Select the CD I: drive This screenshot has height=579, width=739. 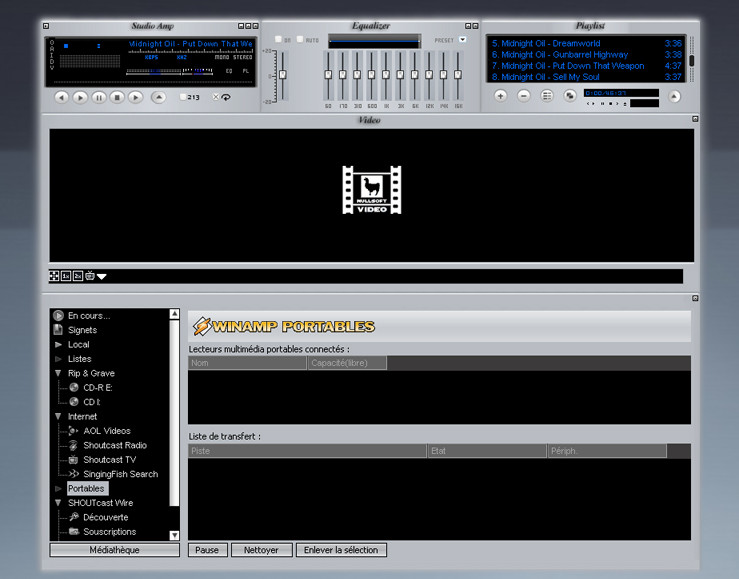click(x=91, y=402)
